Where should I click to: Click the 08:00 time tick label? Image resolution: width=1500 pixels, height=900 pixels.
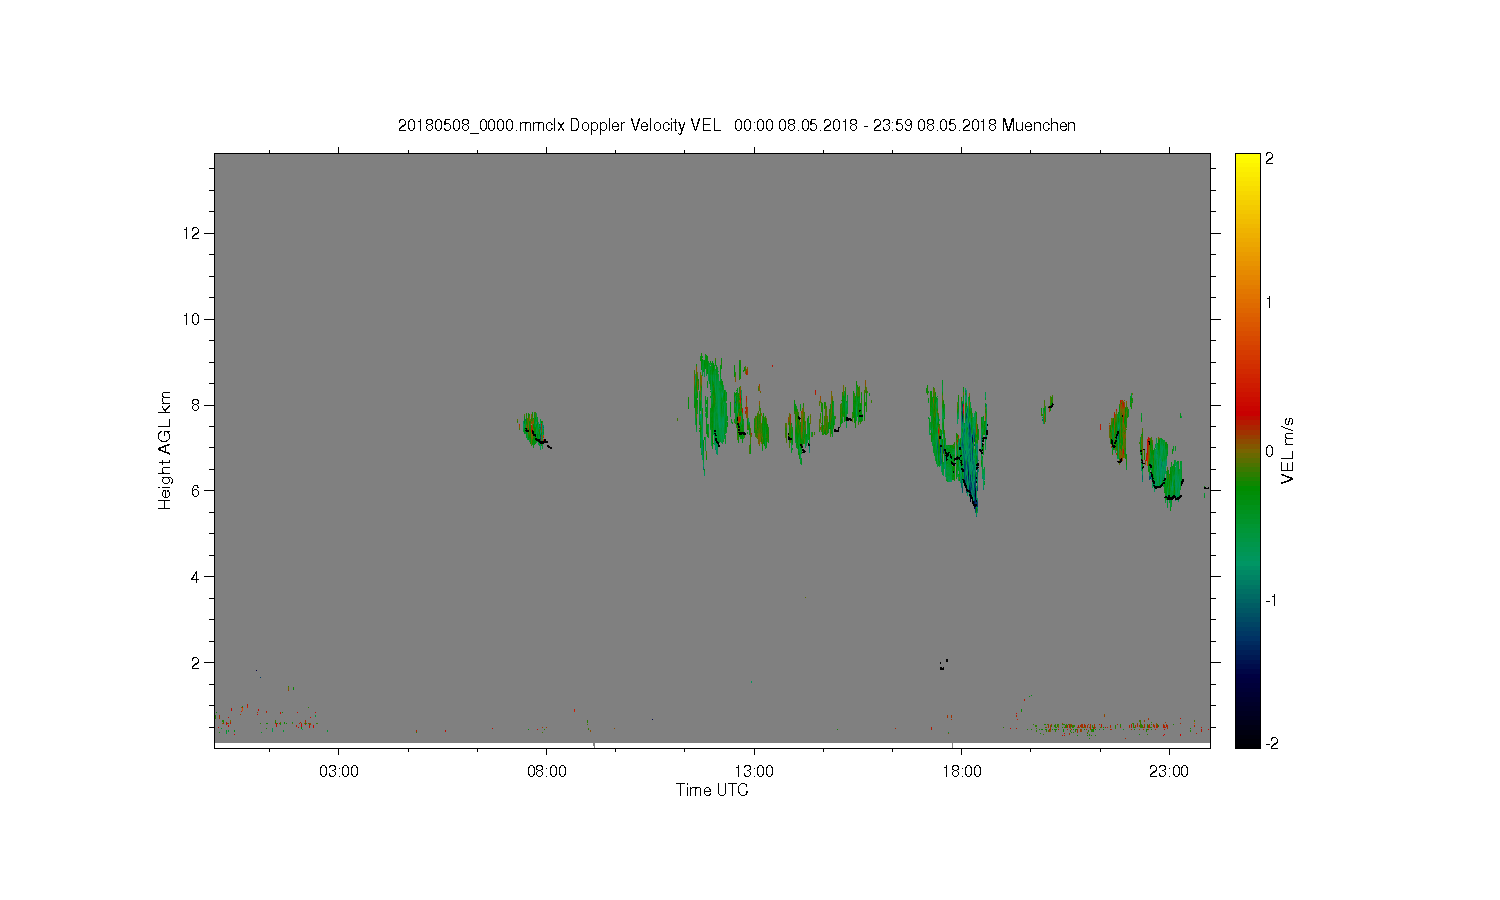[x=546, y=771]
